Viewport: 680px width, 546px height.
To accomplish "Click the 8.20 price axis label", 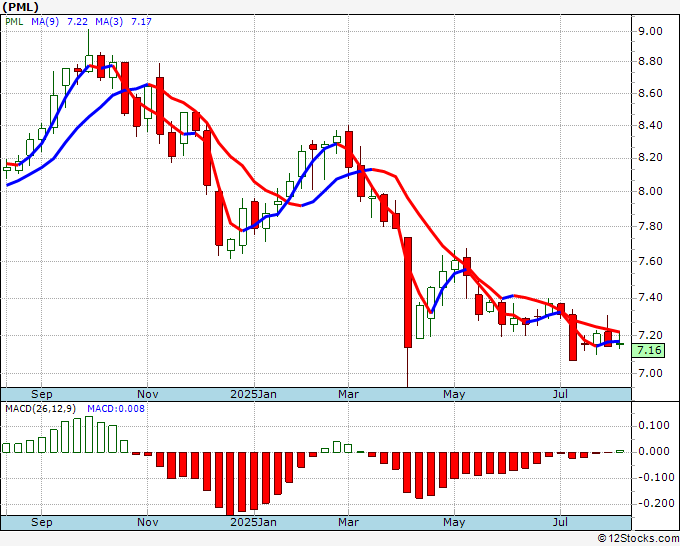I will 650,157.
